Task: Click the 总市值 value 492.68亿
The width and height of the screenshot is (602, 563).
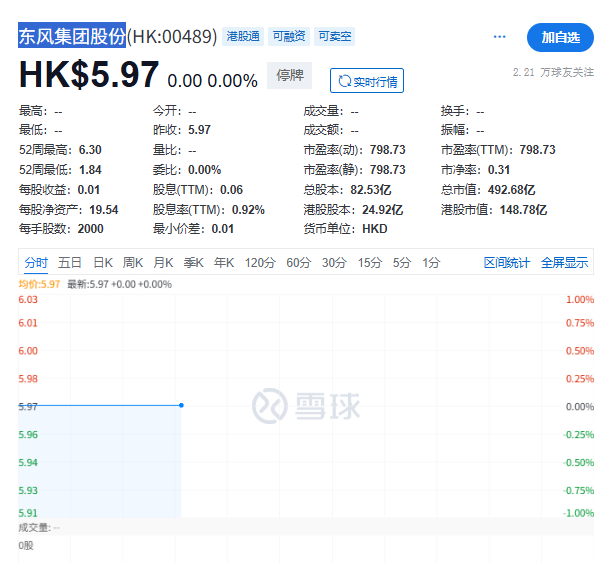Action: tap(511, 190)
